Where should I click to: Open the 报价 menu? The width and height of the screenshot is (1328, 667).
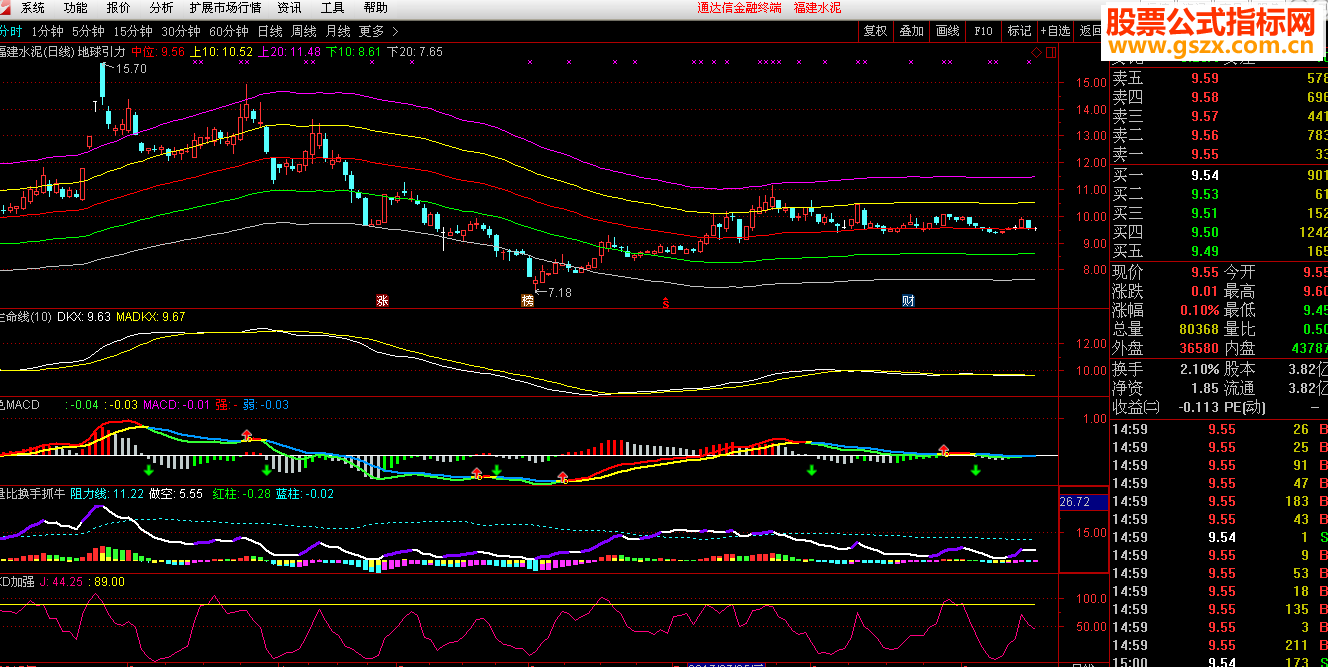119,8
